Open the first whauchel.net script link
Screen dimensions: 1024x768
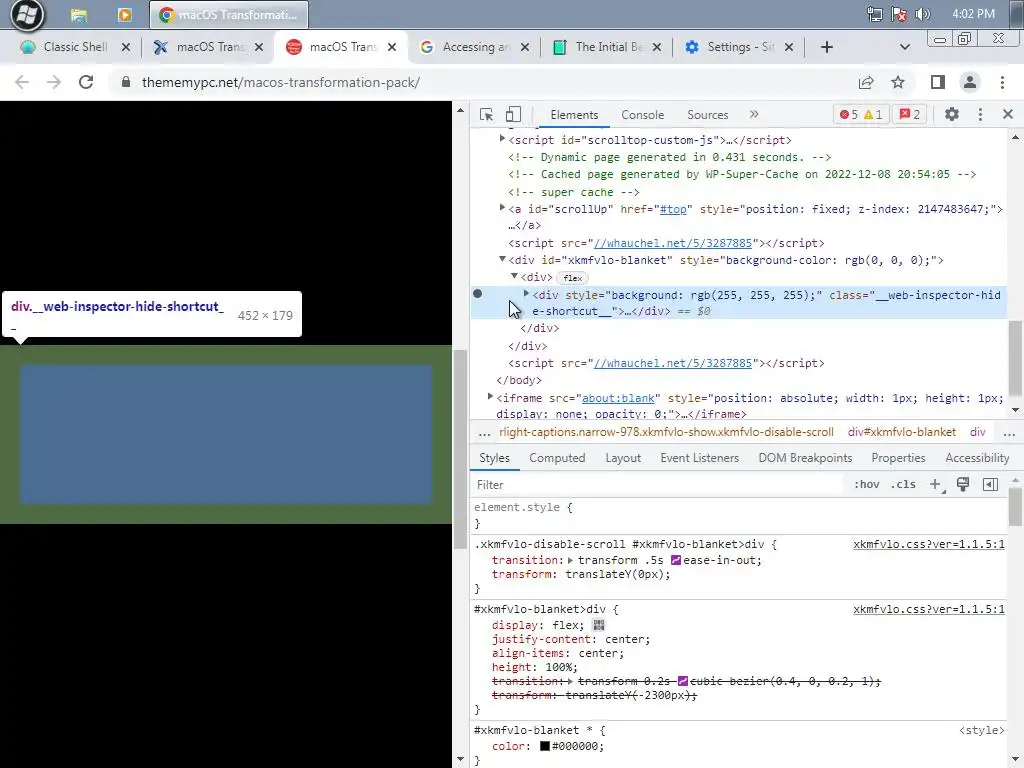[x=673, y=243]
